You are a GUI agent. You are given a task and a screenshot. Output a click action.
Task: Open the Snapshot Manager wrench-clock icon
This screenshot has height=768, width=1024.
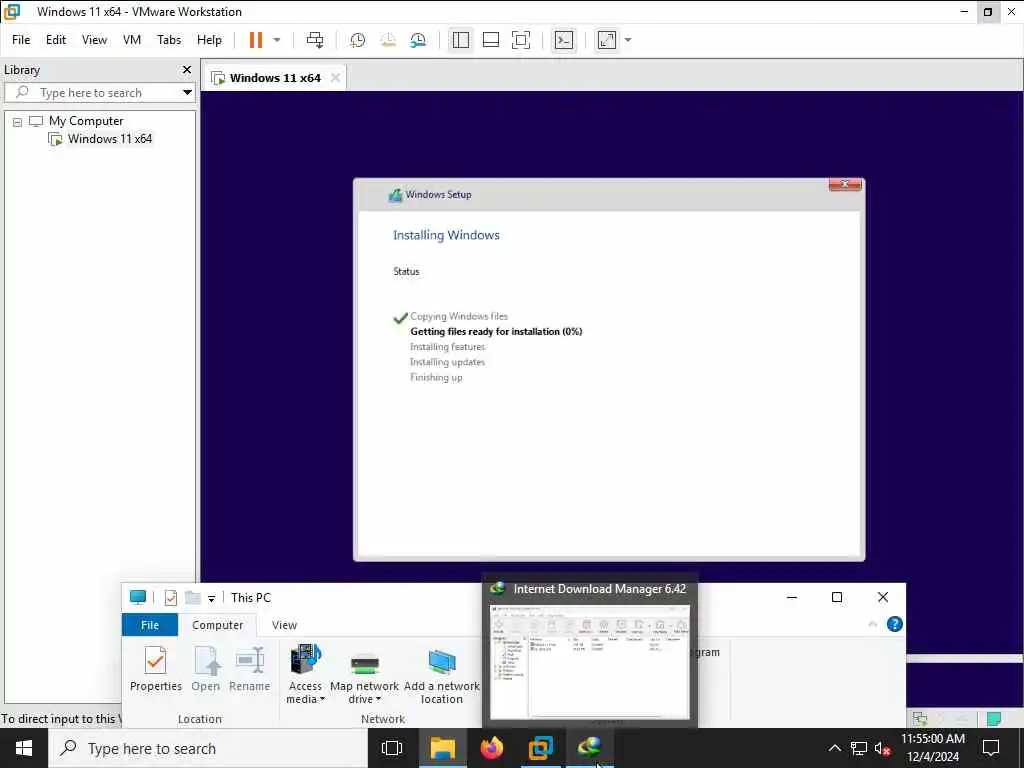[418, 40]
